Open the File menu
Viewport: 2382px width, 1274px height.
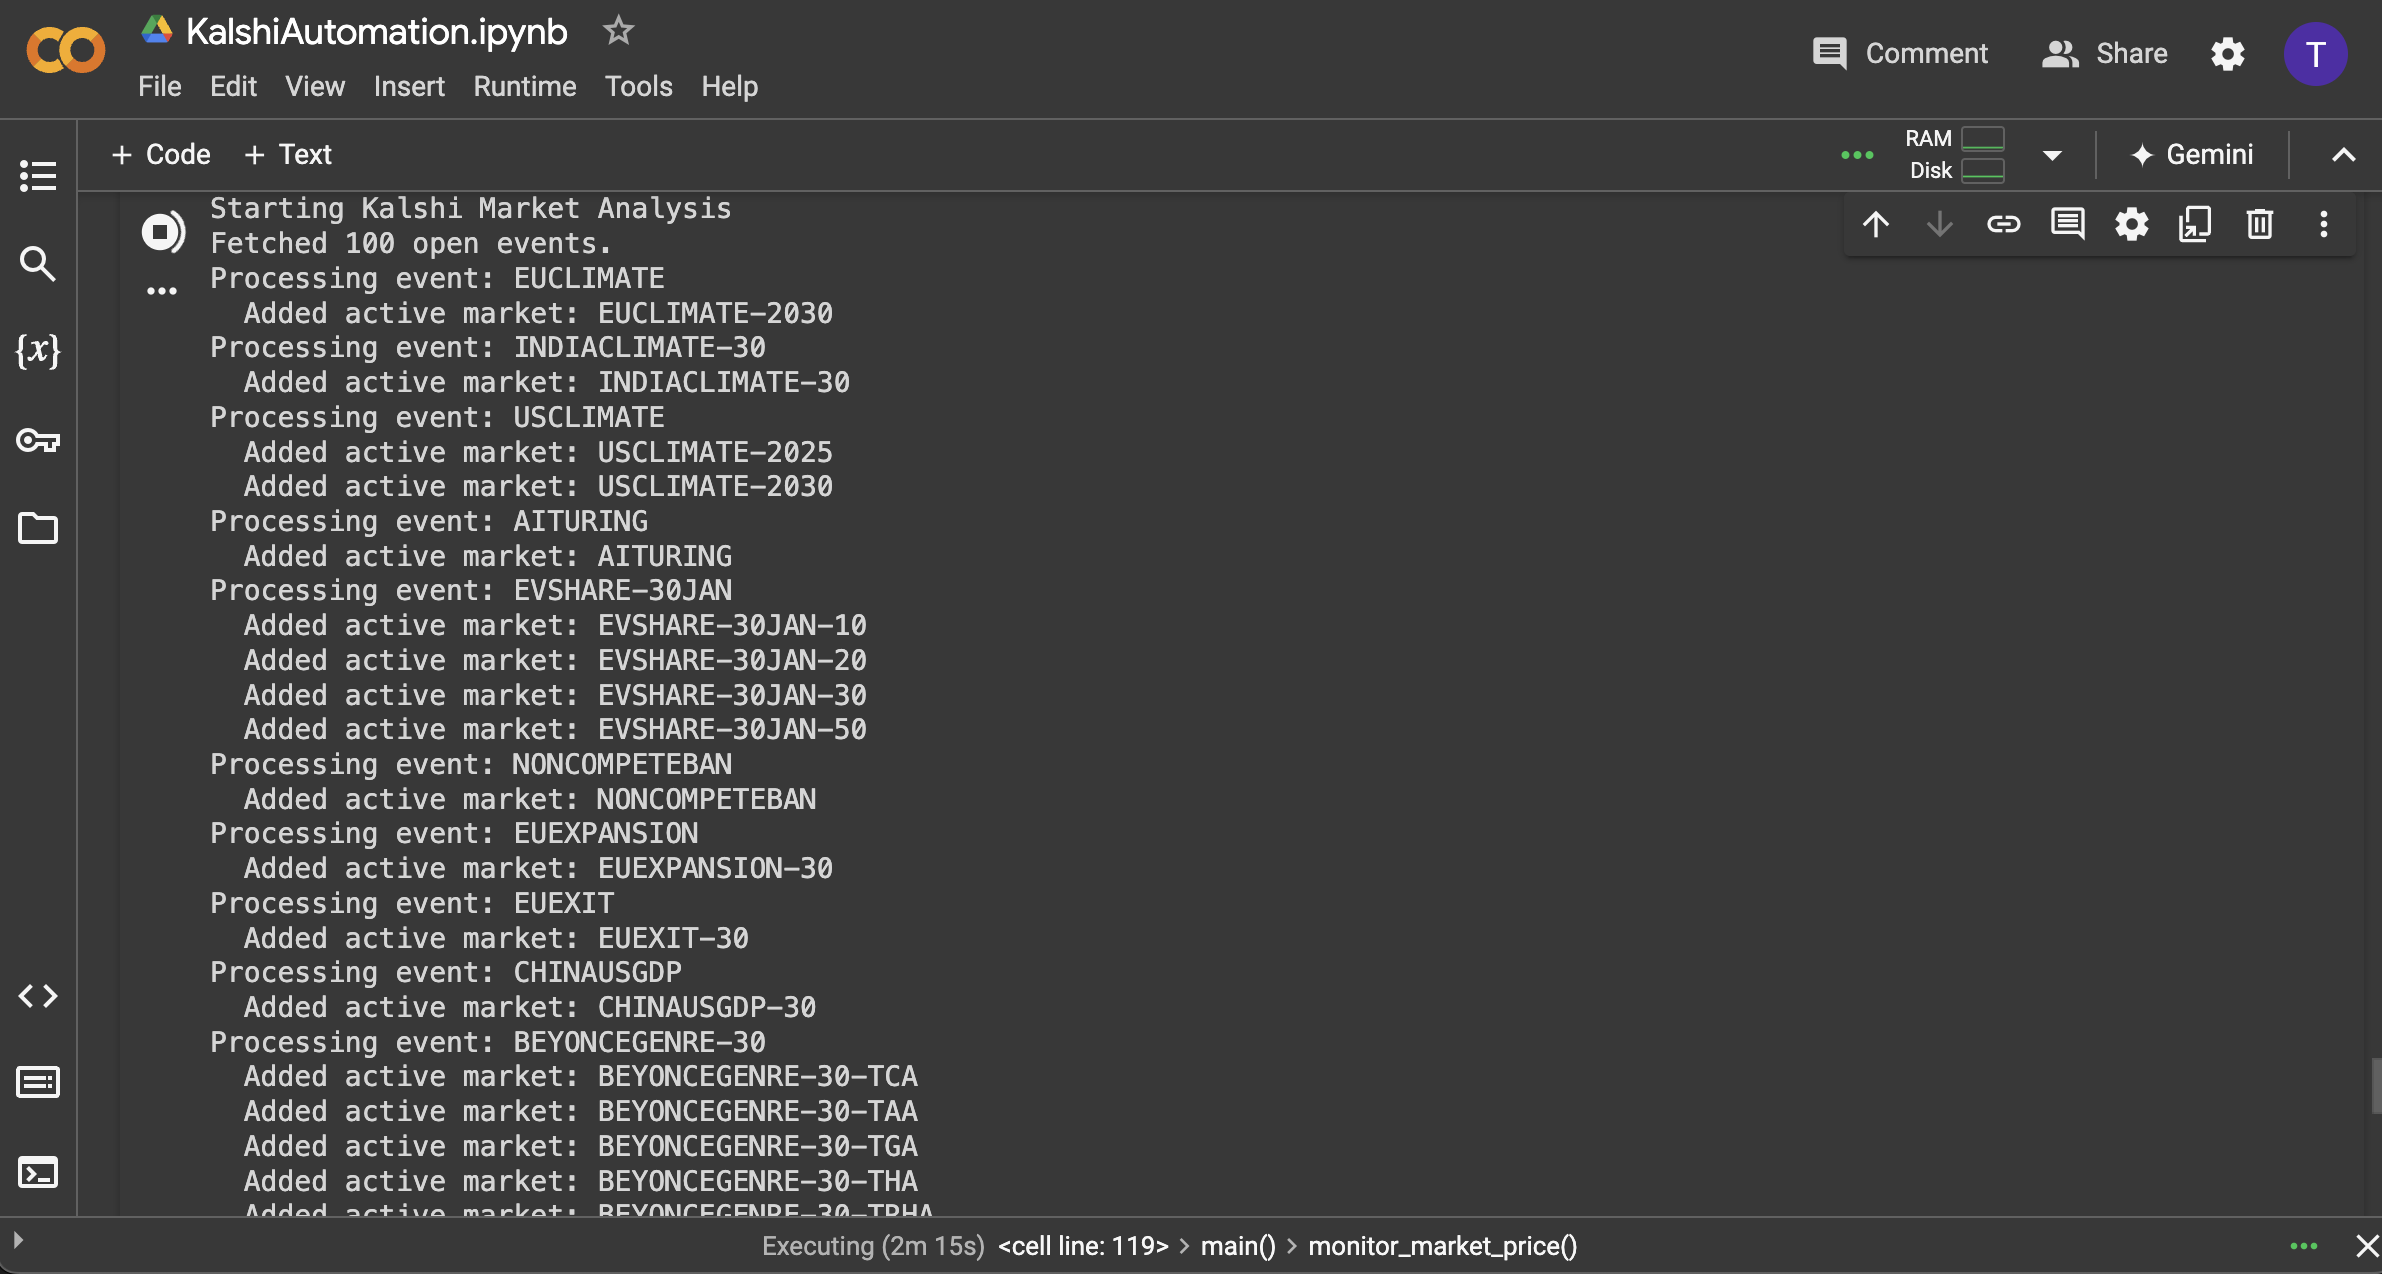point(160,86)
